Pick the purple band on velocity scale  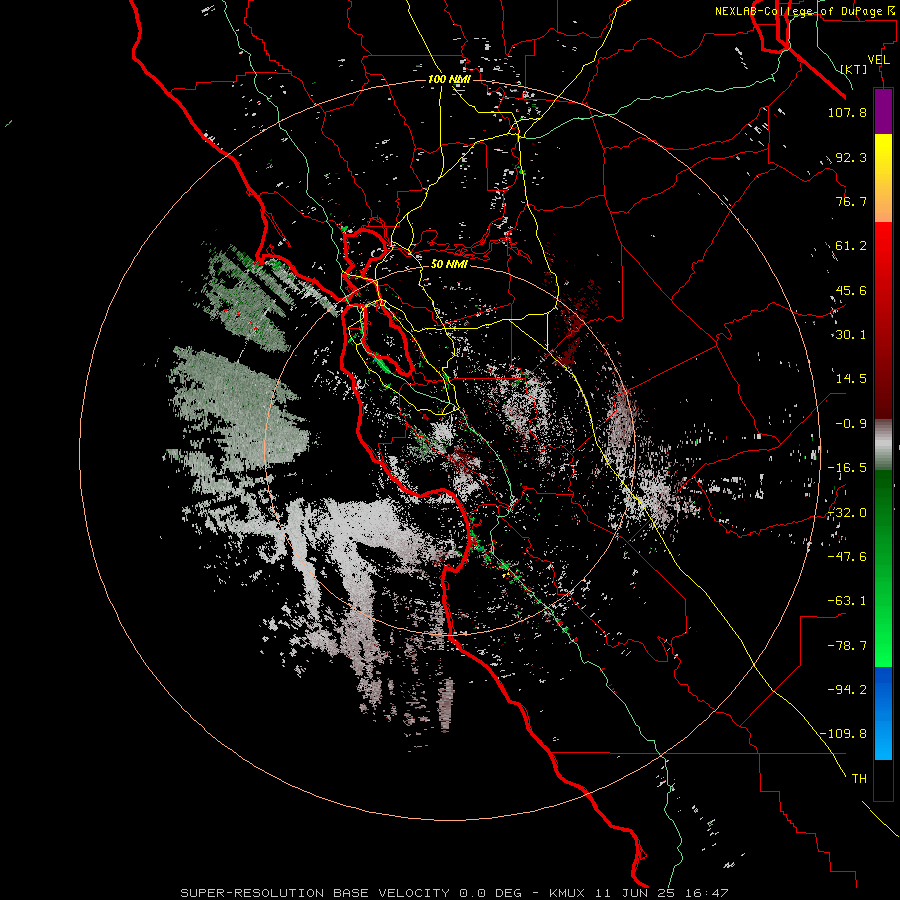[x=883, y=111]
